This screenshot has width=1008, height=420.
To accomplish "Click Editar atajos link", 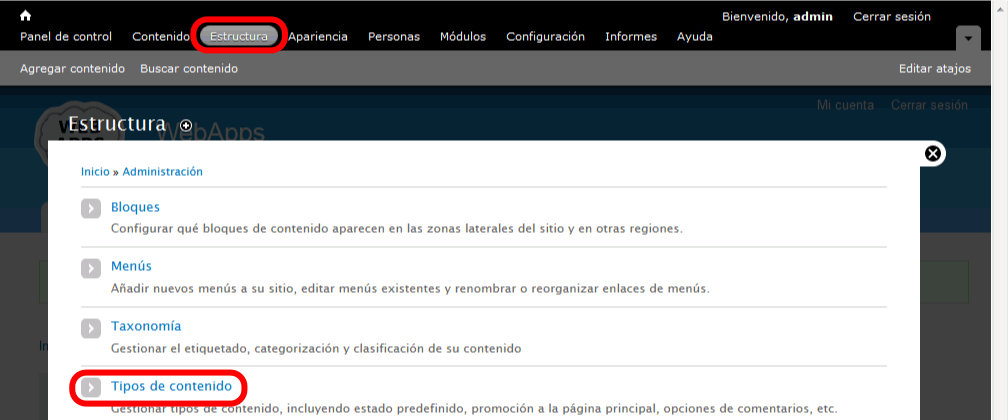I will click(935, 68).
